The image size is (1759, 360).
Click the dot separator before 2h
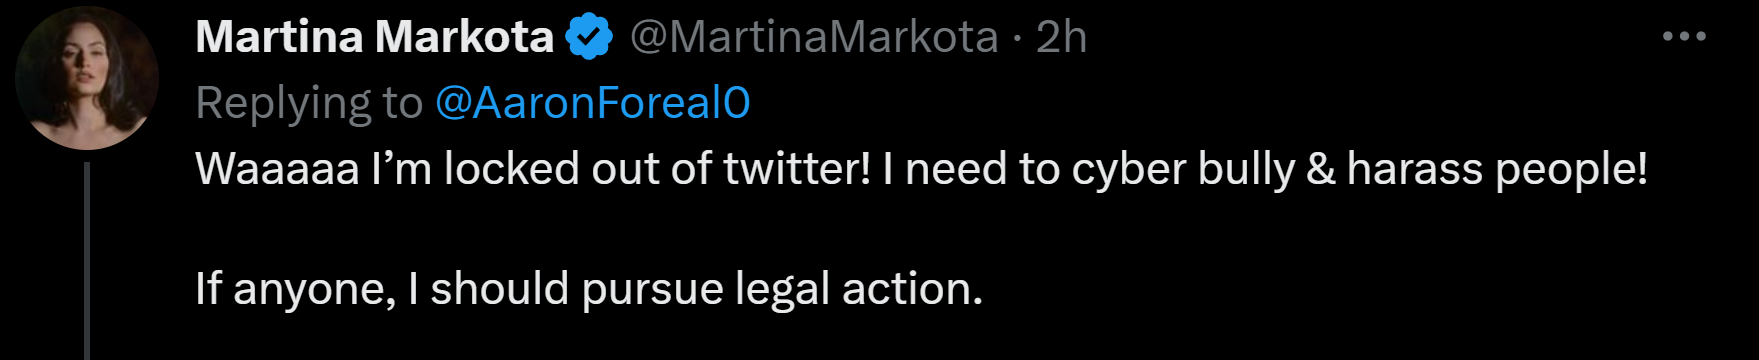1017,39
